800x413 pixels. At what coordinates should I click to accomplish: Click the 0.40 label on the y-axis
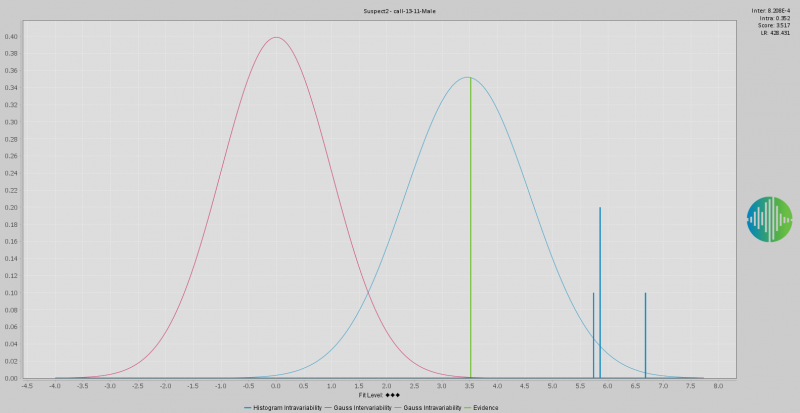(11, 37)
